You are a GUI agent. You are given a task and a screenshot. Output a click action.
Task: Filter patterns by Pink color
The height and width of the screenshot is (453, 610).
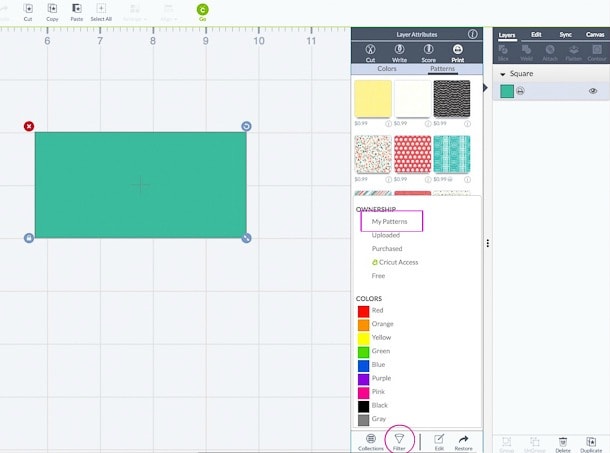371,392
